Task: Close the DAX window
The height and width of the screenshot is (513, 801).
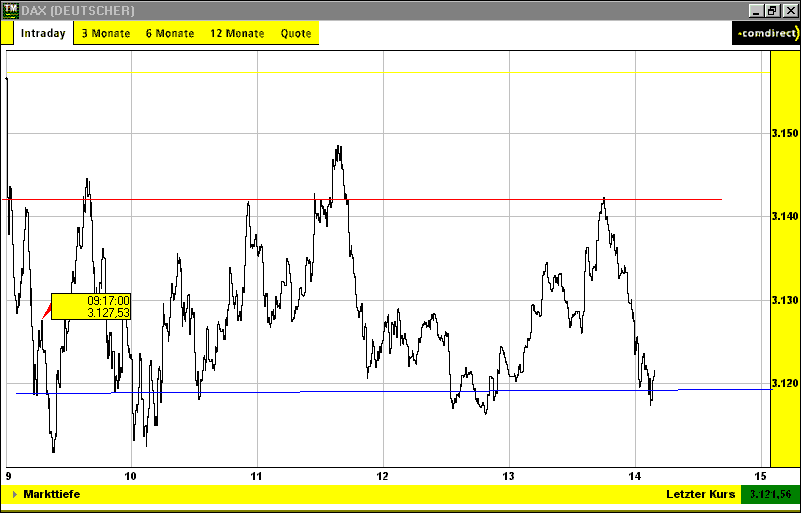Action: click(790, 10)
